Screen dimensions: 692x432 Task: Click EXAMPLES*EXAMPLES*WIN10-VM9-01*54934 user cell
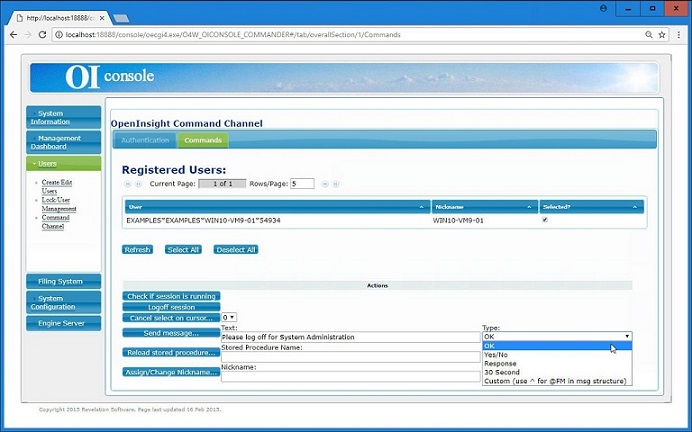203,220
